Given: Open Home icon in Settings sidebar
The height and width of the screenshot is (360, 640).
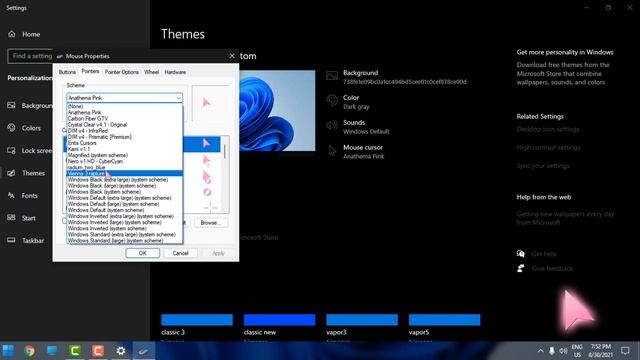Looking at the screenshot, I should click(x=11, y=34).
